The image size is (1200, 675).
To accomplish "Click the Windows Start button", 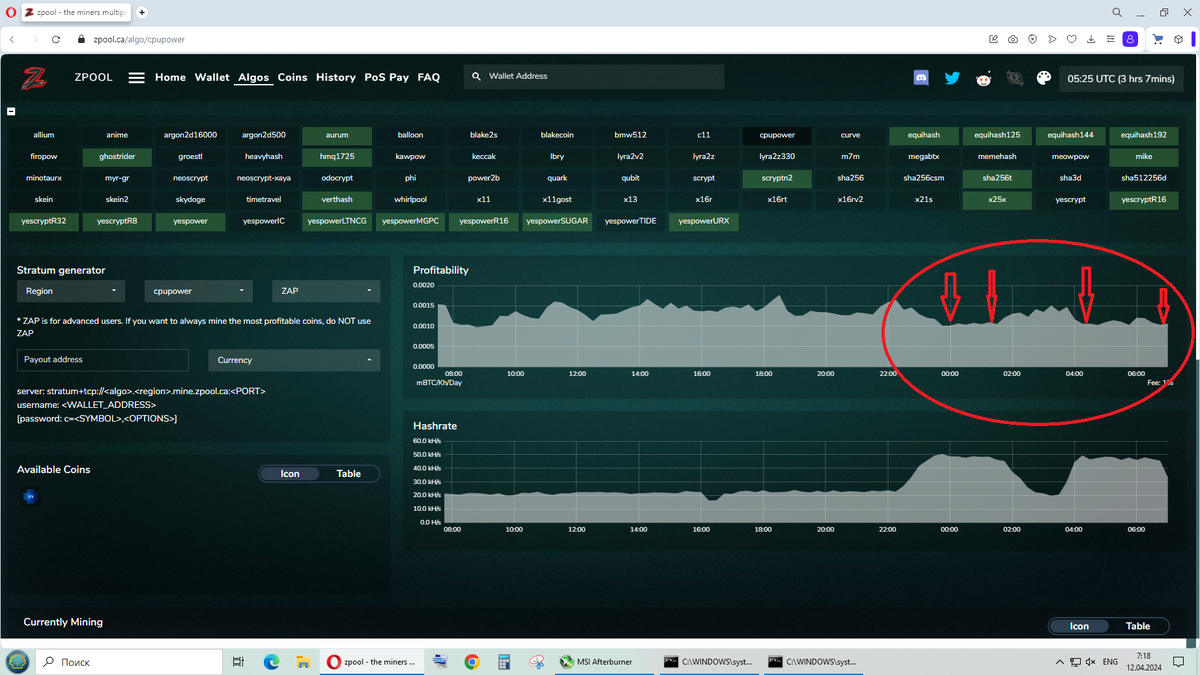I will 17,662.
